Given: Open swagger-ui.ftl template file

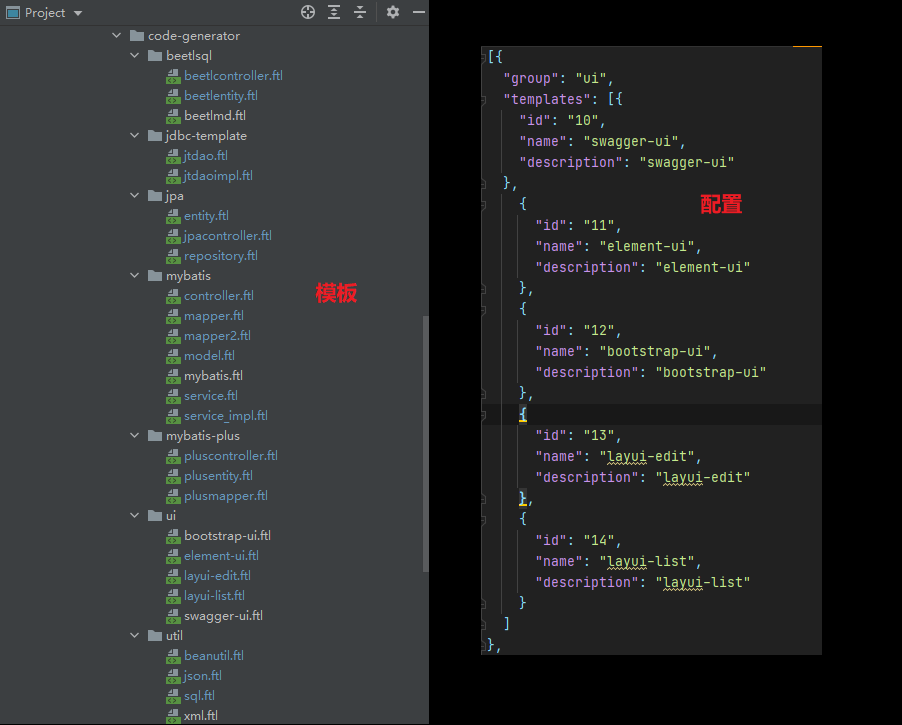Looking at the screenshot, I should (223, 616).
